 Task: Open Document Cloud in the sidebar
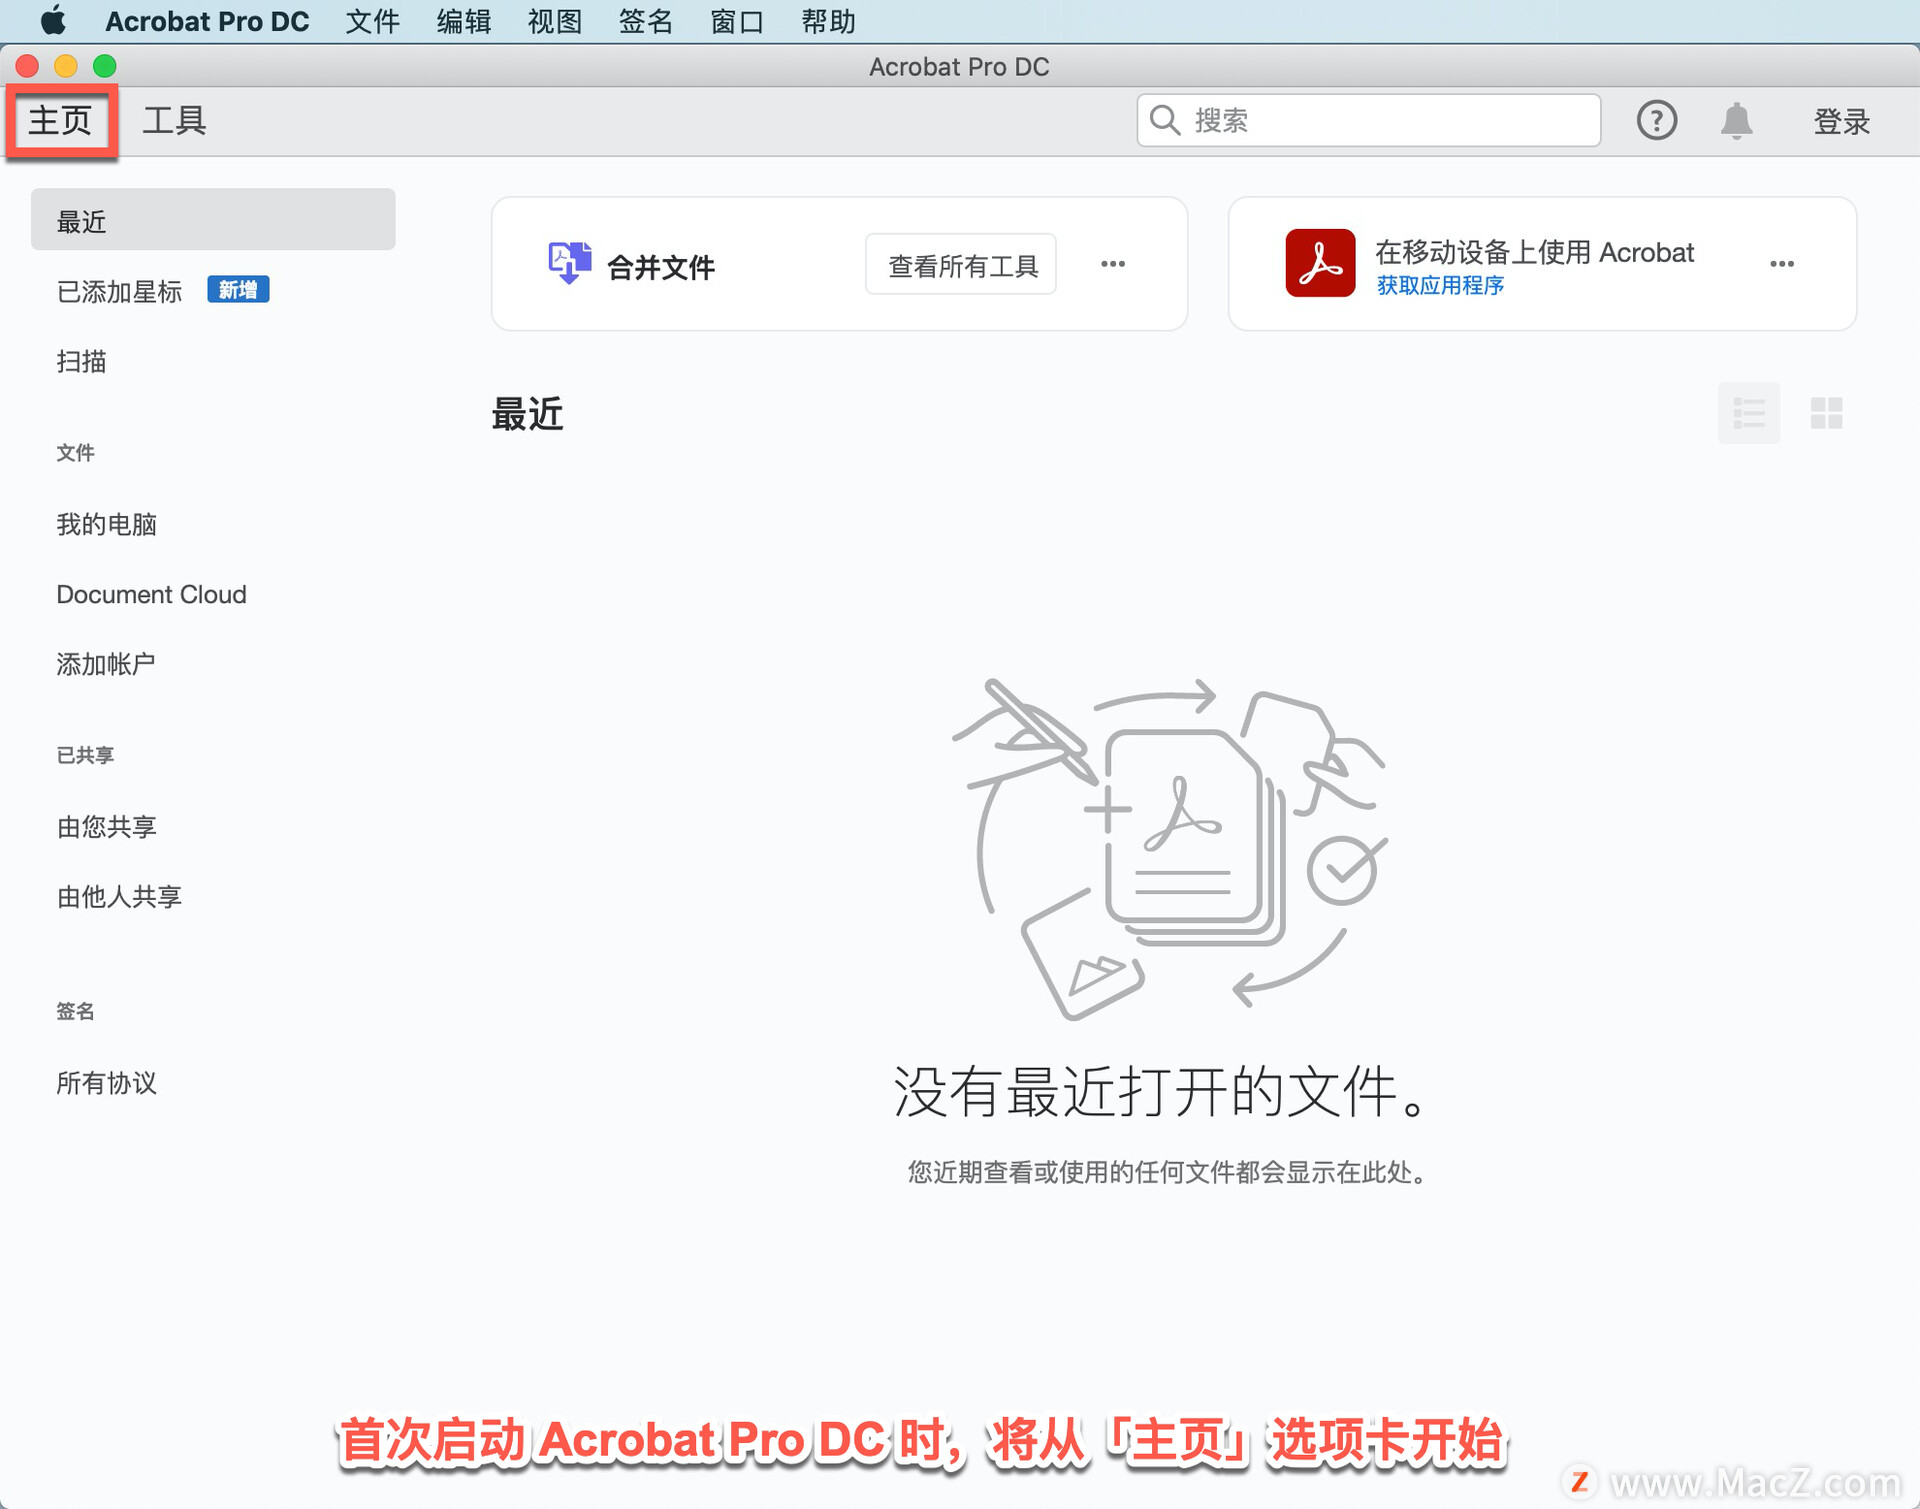point(151,594)
